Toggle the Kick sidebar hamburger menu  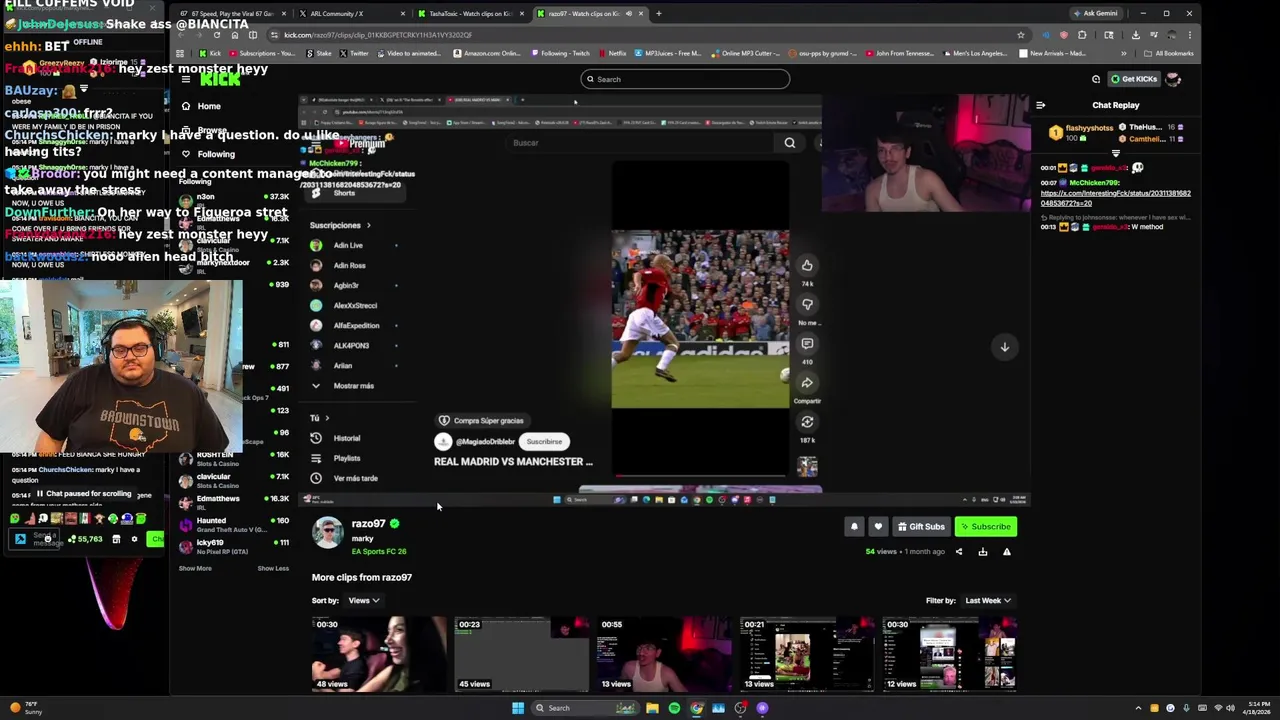186,79
